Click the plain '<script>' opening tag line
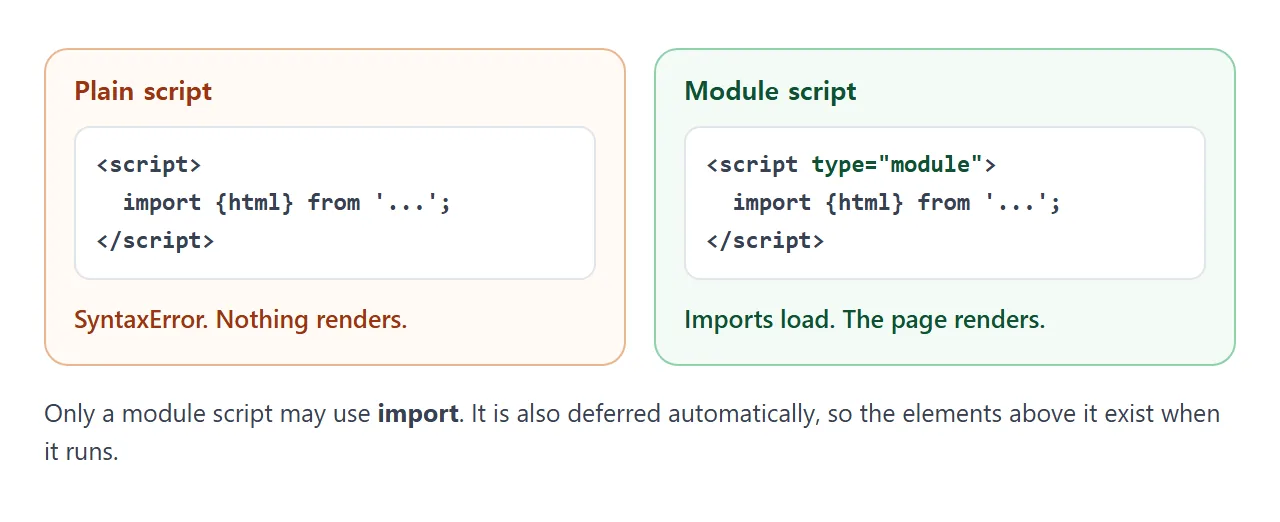The height and width of the screenshot is (522, 1280). point(149,164)
